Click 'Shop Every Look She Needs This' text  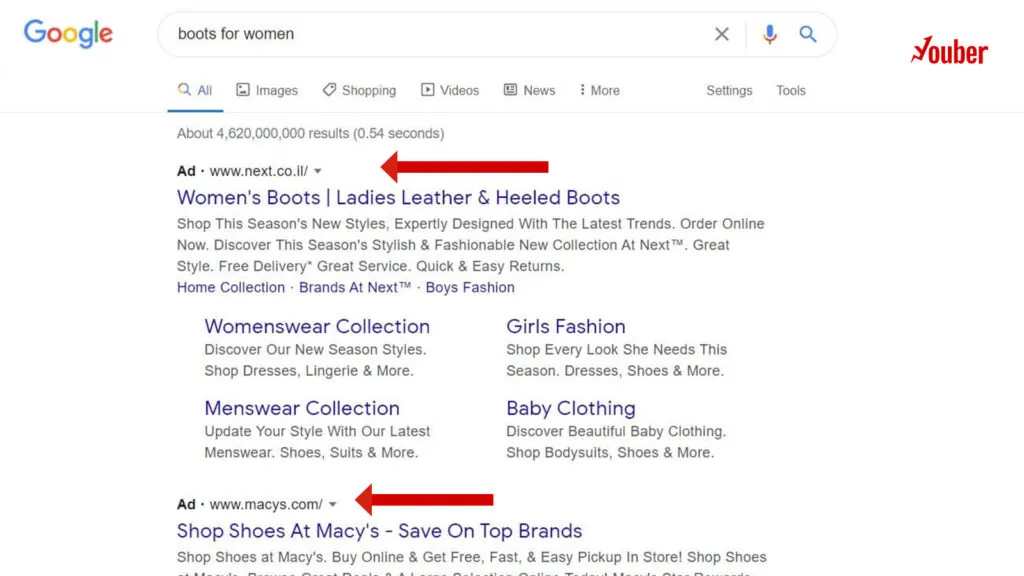(x=616, y=349)
